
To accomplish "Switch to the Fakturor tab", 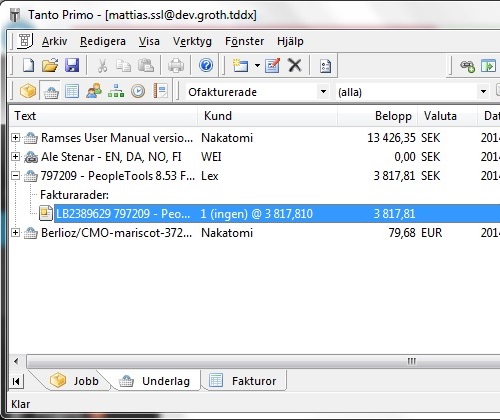I will pyautogui.click(x=244, y=380).
